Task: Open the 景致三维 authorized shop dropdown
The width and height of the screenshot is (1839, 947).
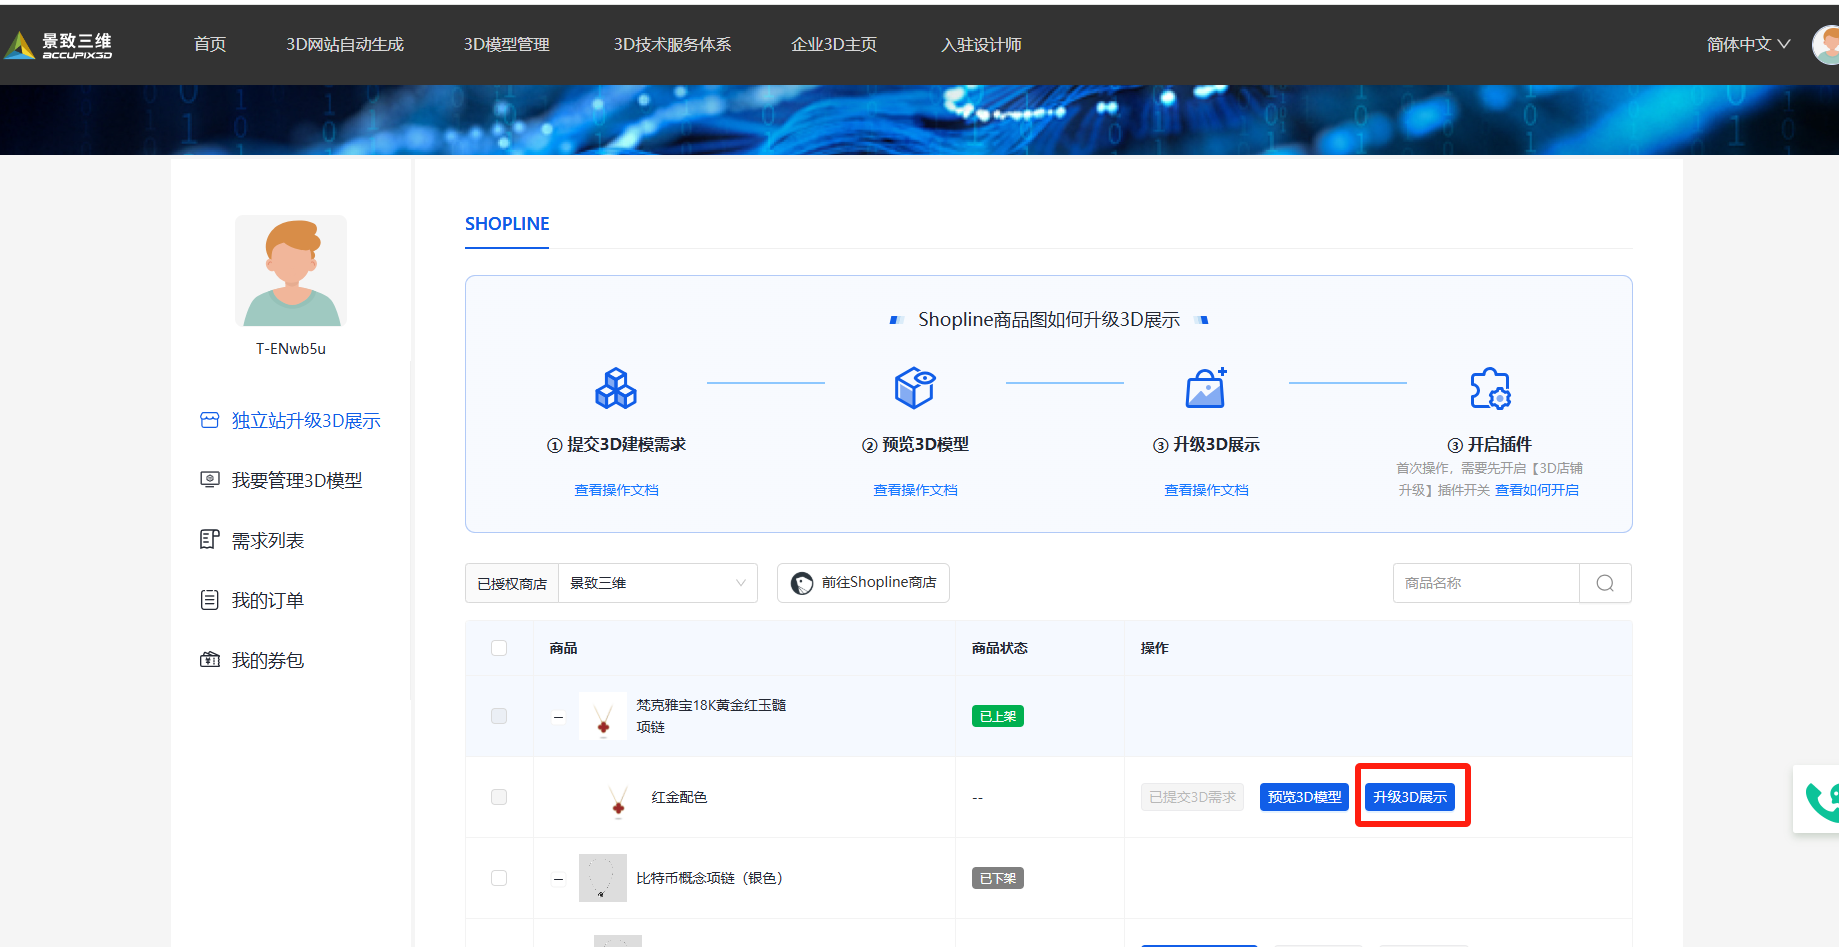Action: [x=657, y=583]
